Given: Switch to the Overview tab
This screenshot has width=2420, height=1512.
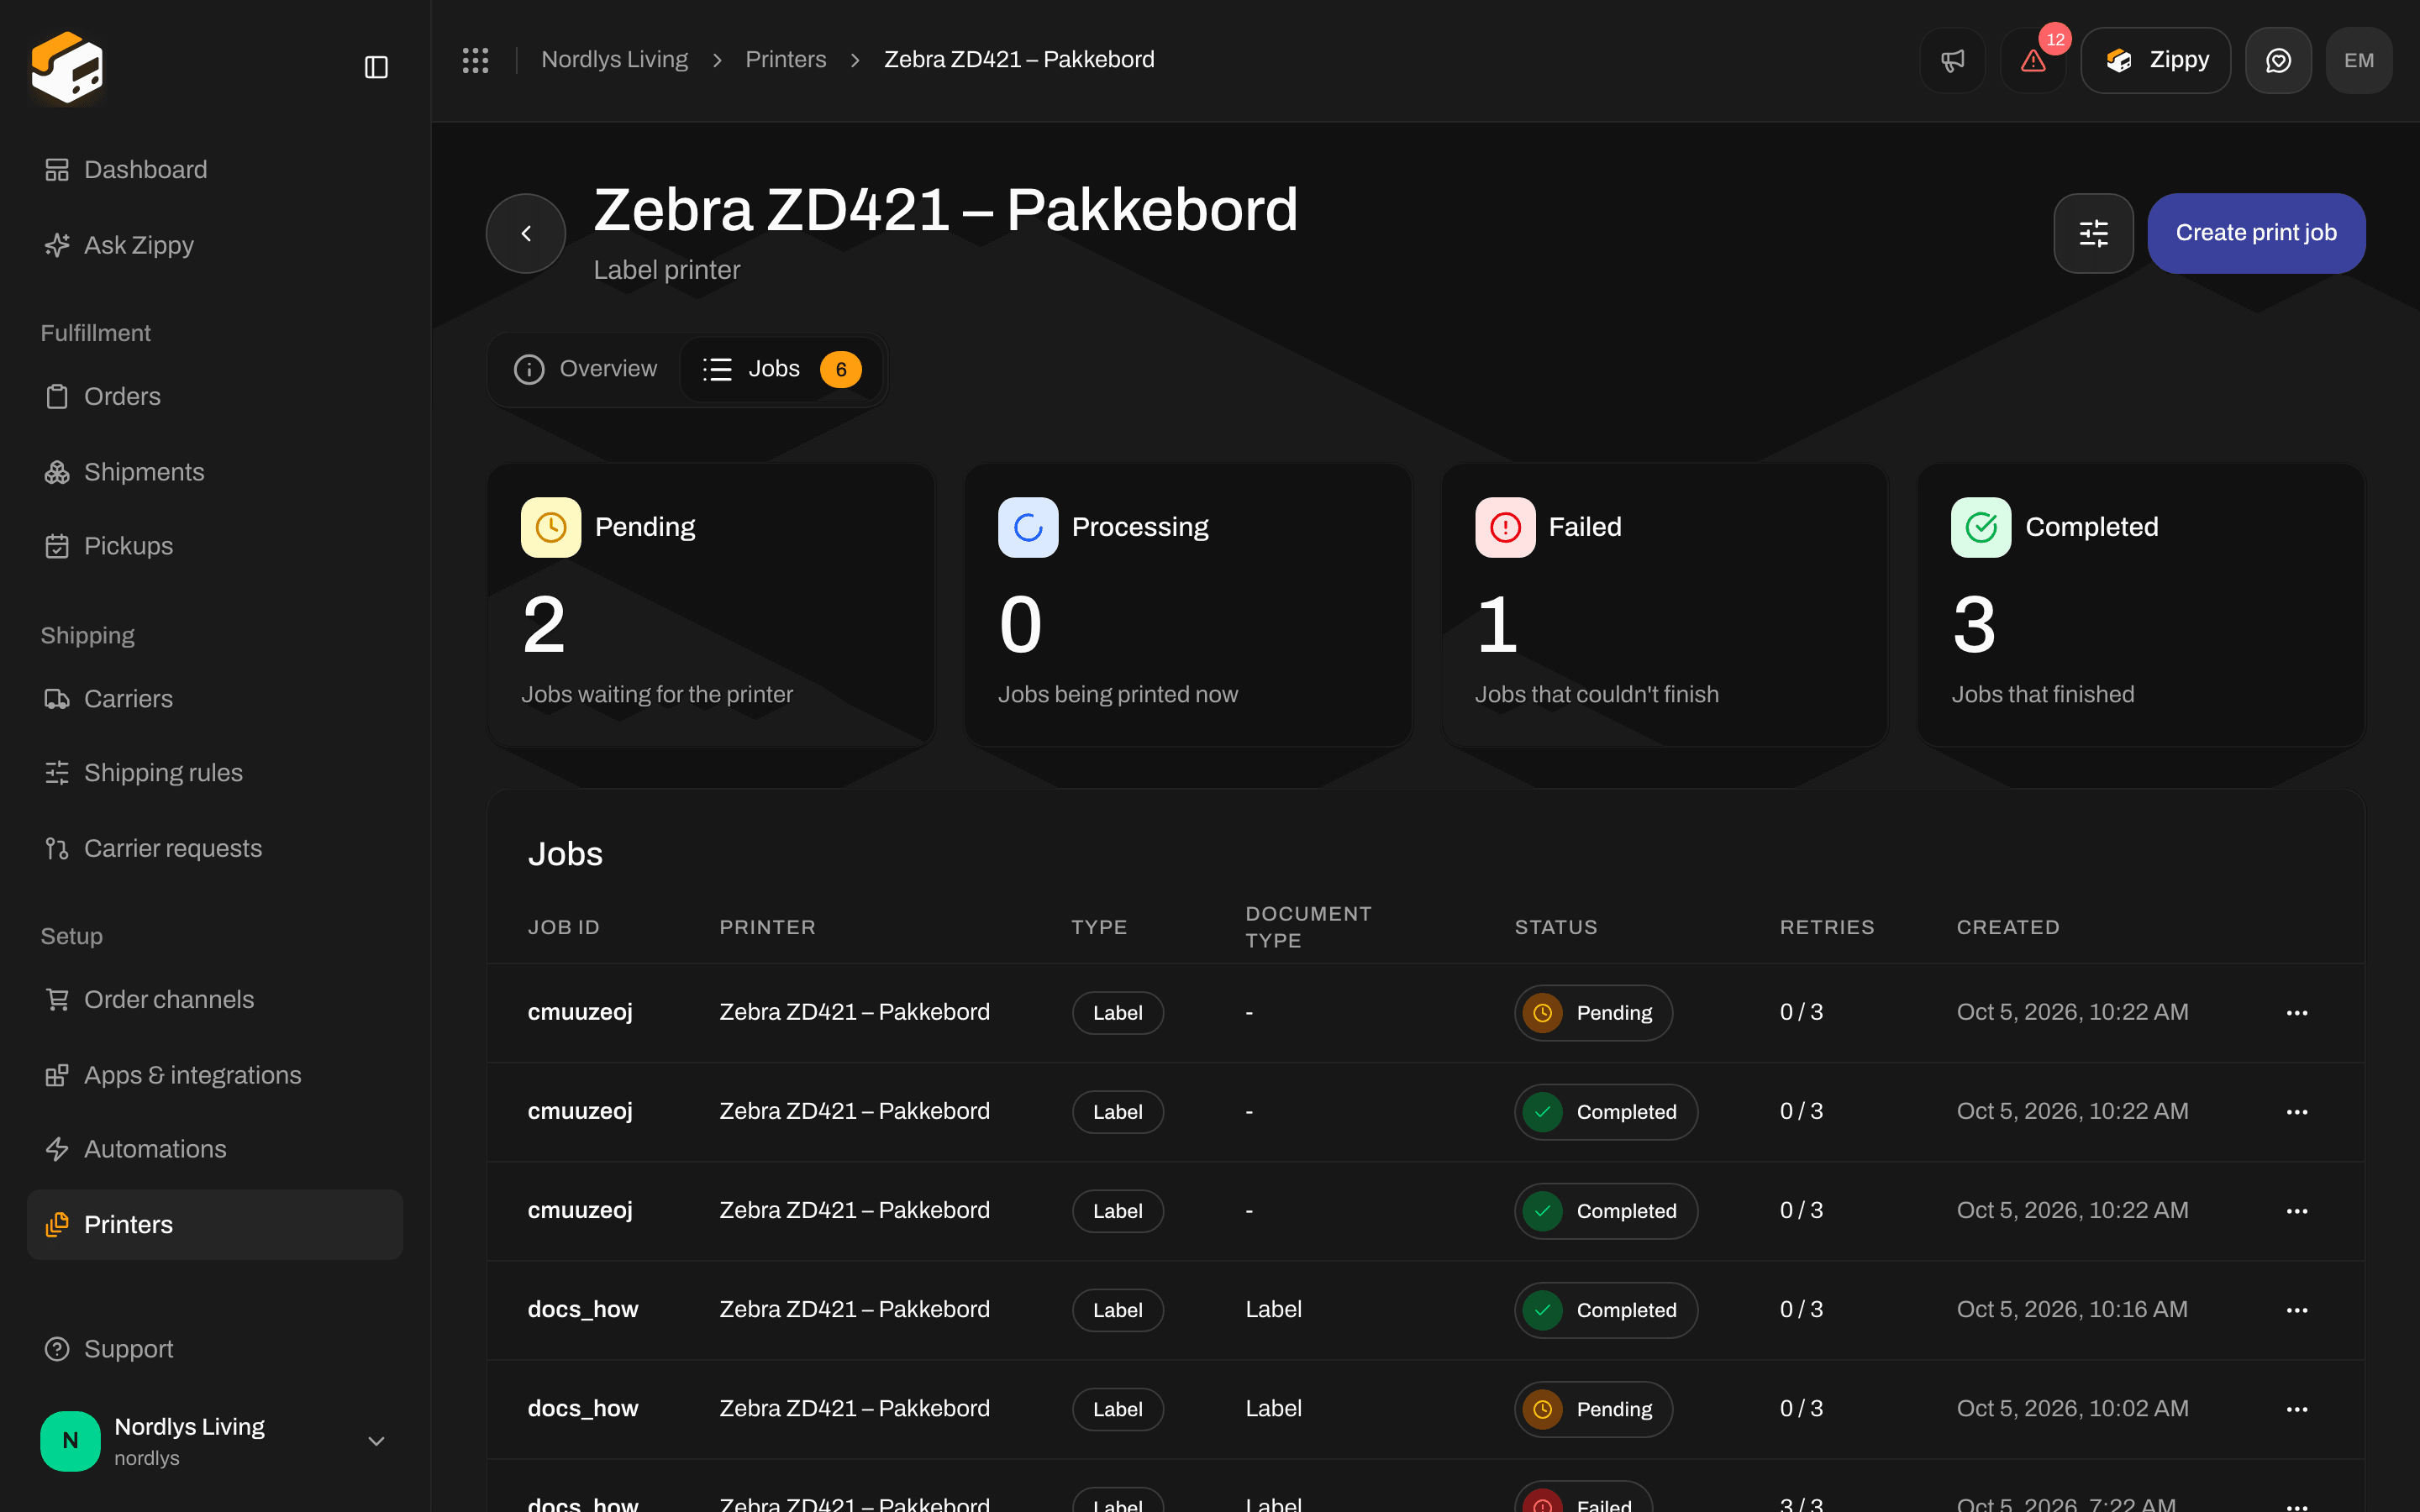Looking at the screenshot, I should [x=586, y=369].
